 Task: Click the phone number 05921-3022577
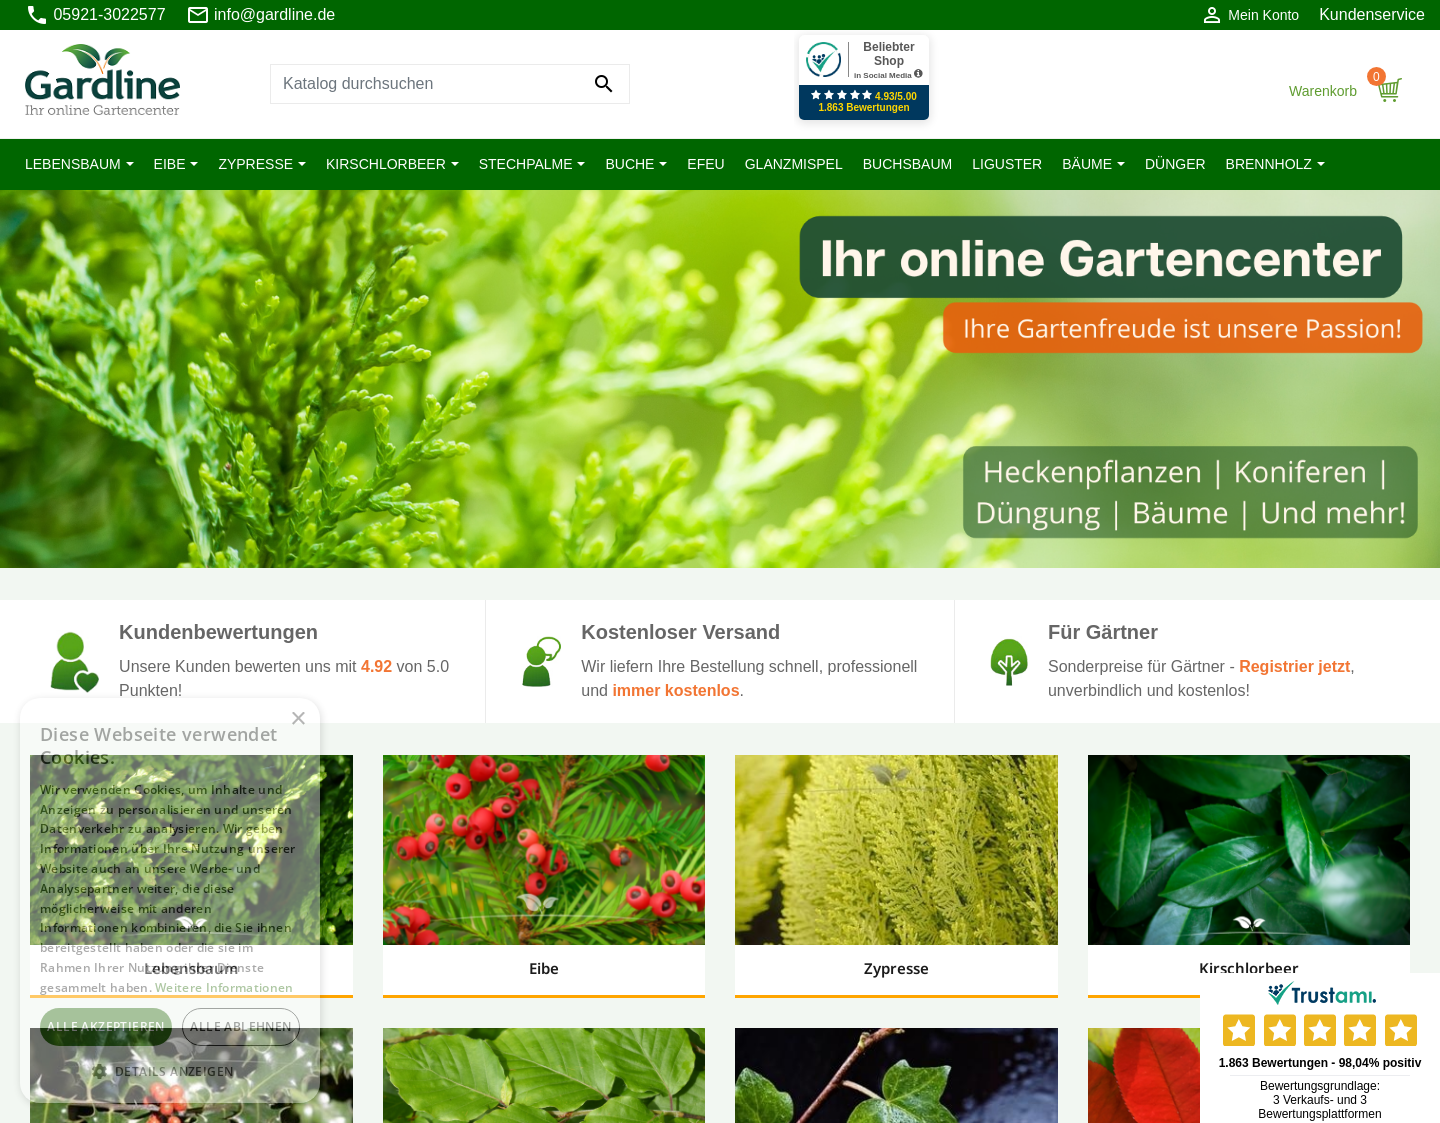(x=109, y=15)
